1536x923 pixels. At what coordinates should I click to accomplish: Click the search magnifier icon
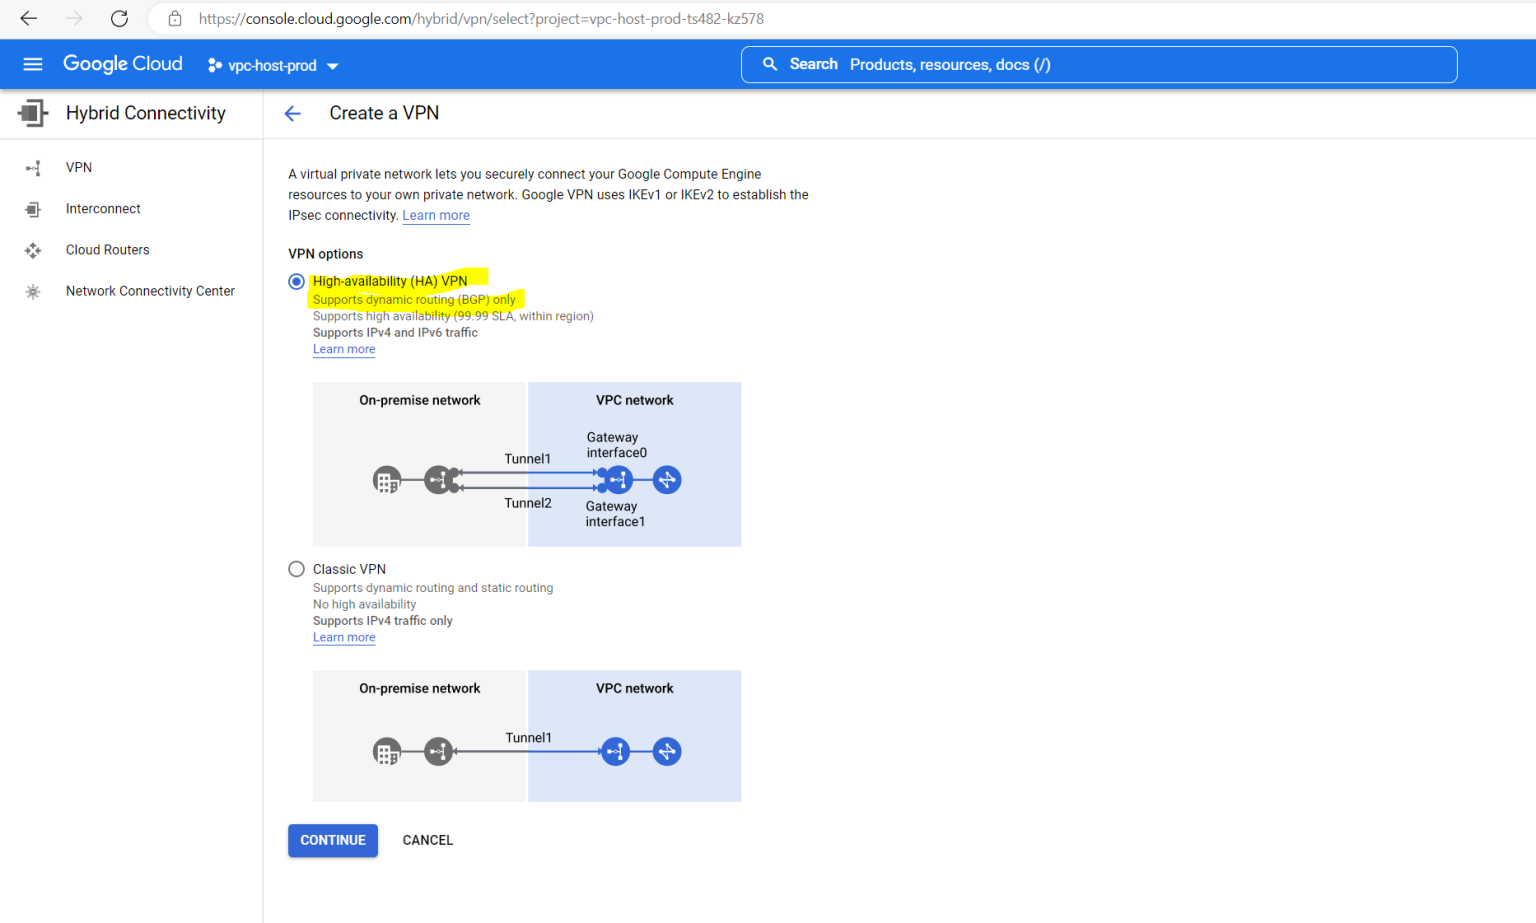769,64
